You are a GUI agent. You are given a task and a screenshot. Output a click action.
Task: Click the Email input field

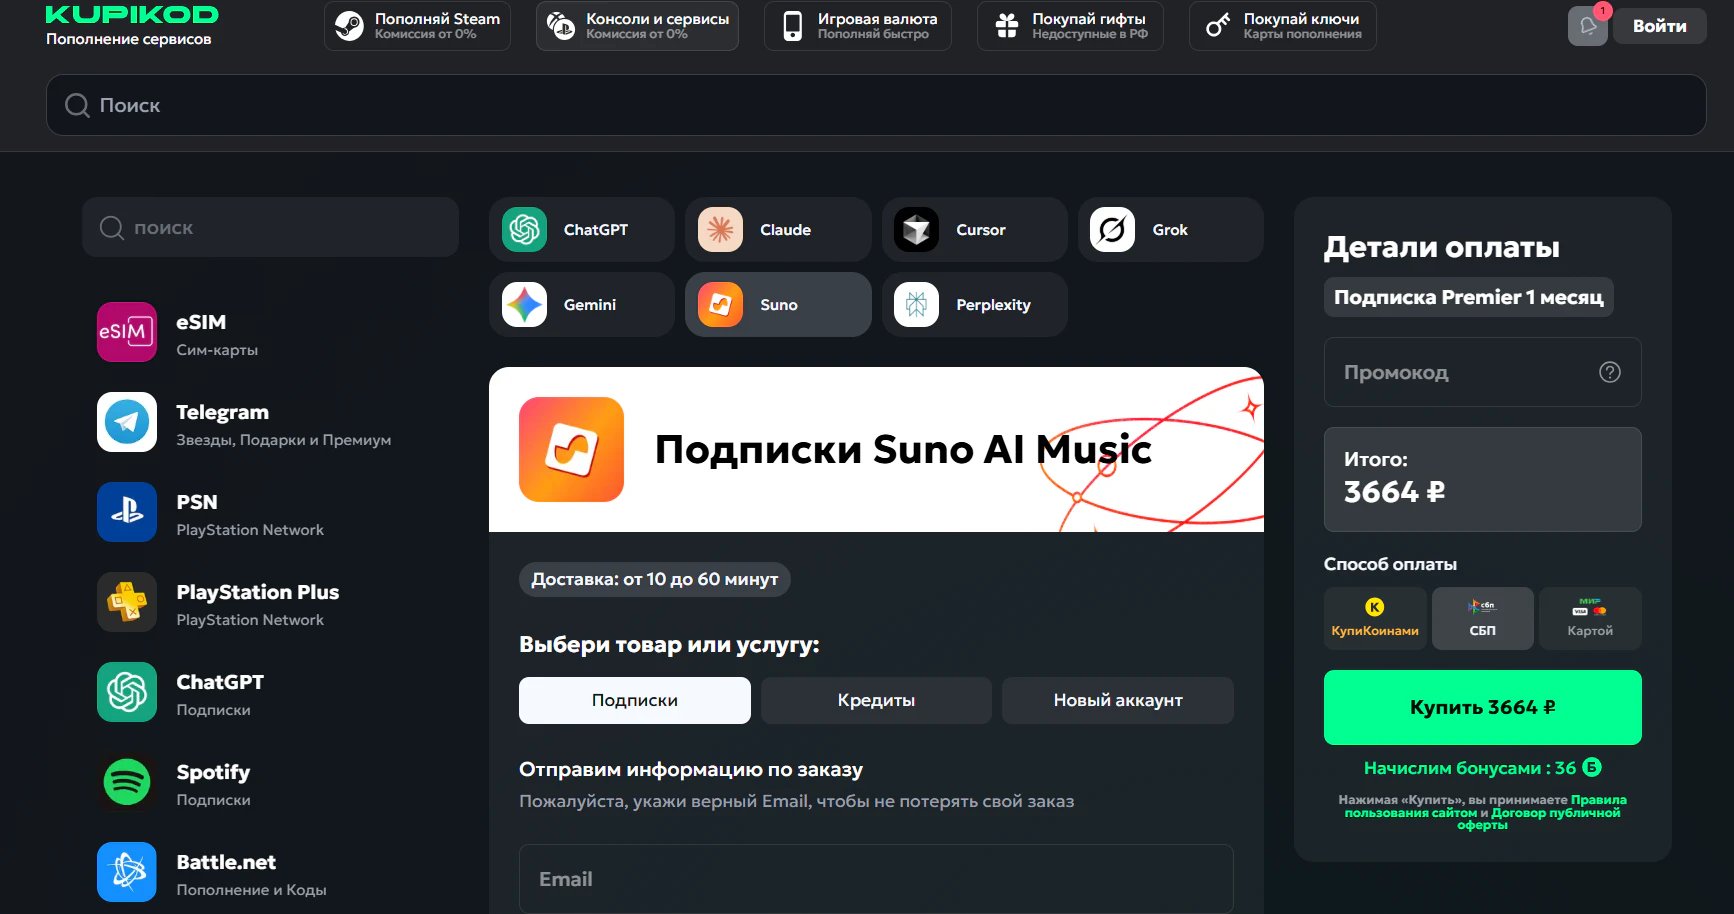876,879
